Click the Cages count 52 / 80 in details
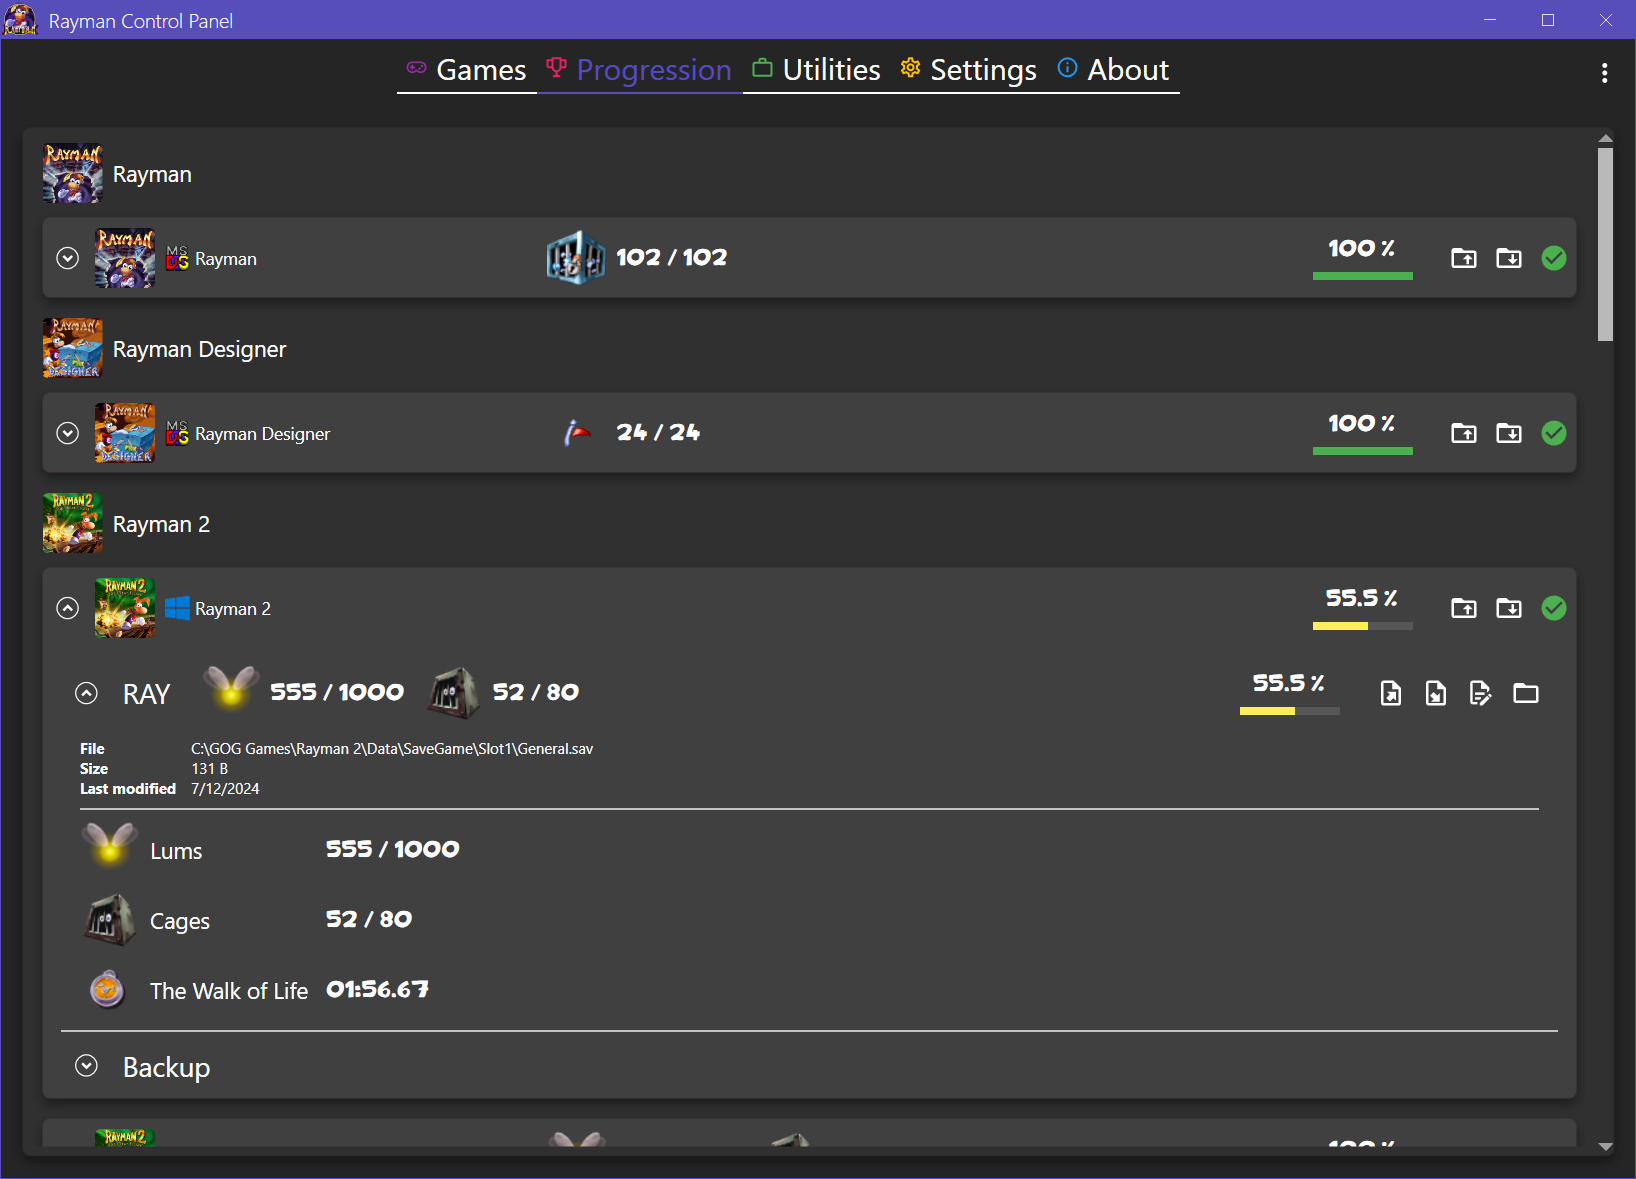The width and height of the screenshot is (1636, 1179). (x=369, y=919)
